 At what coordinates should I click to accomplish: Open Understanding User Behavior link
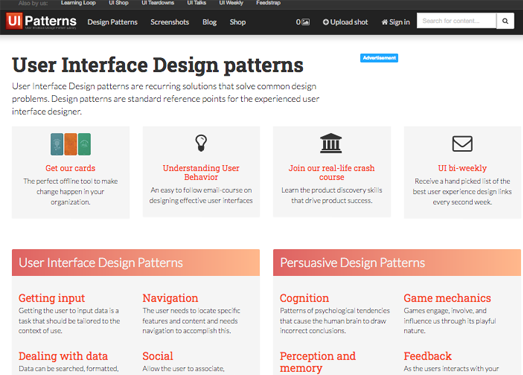[x=201, y=172]
